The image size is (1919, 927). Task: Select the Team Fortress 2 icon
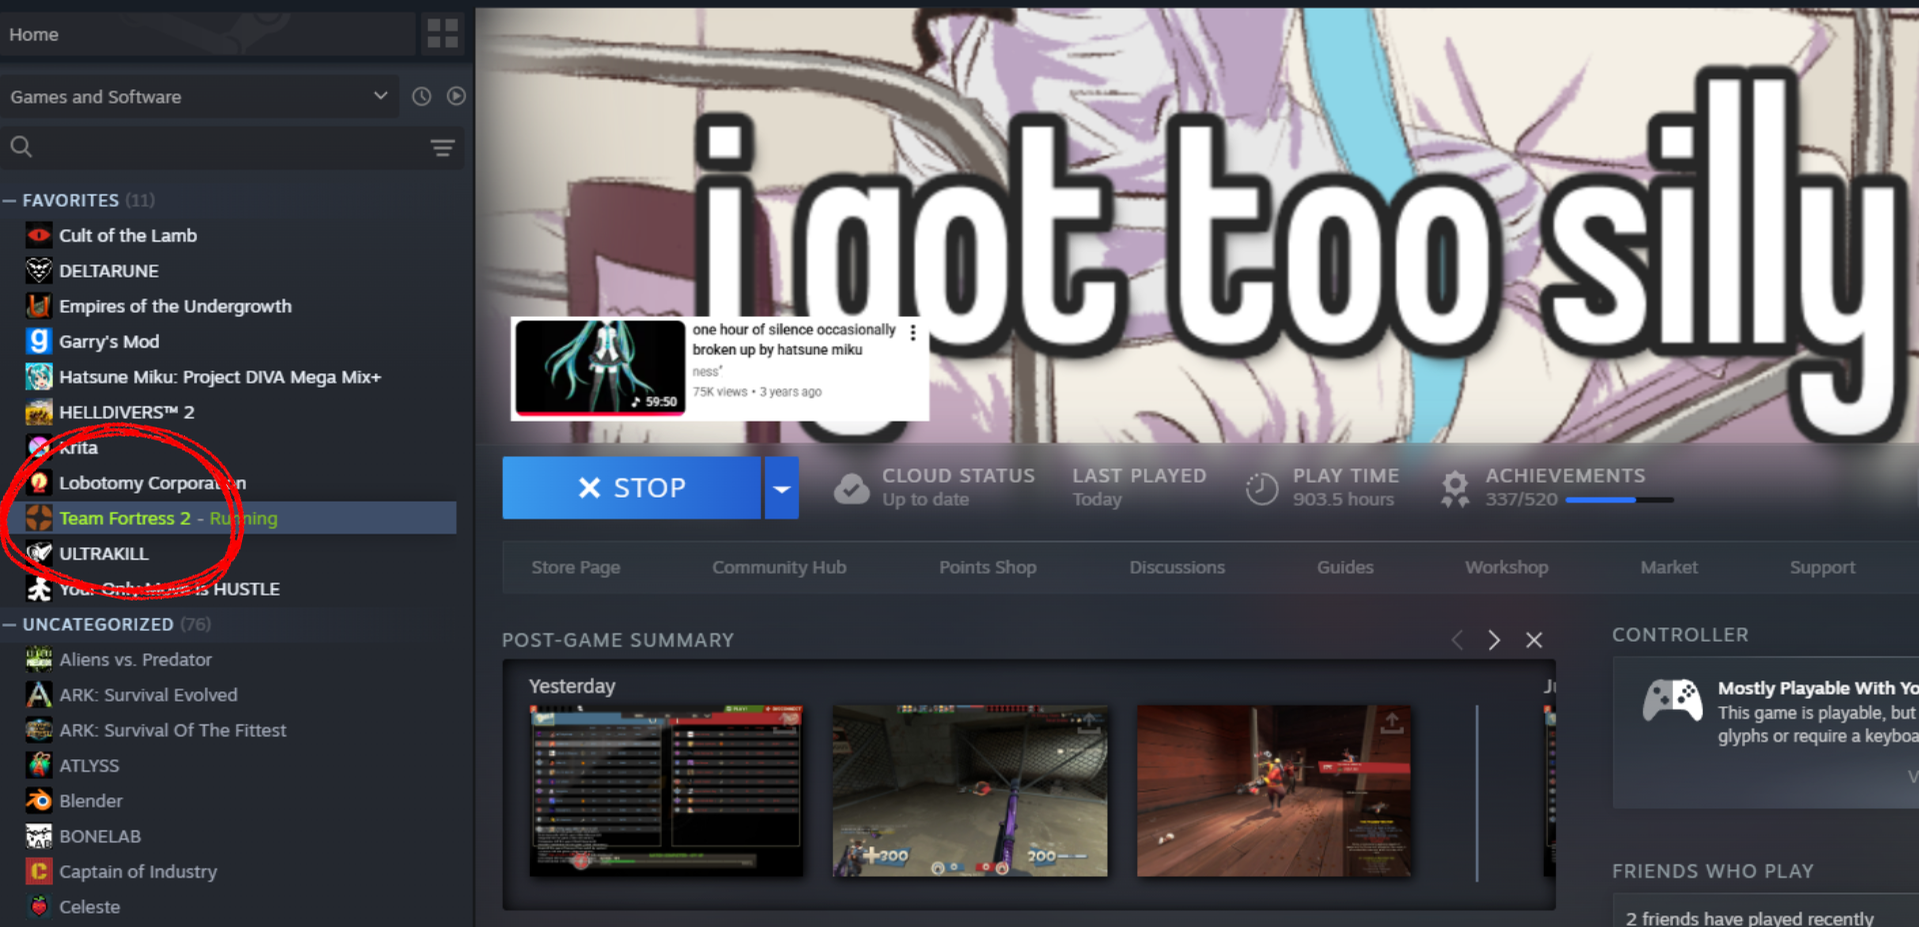tap(39, 518)
